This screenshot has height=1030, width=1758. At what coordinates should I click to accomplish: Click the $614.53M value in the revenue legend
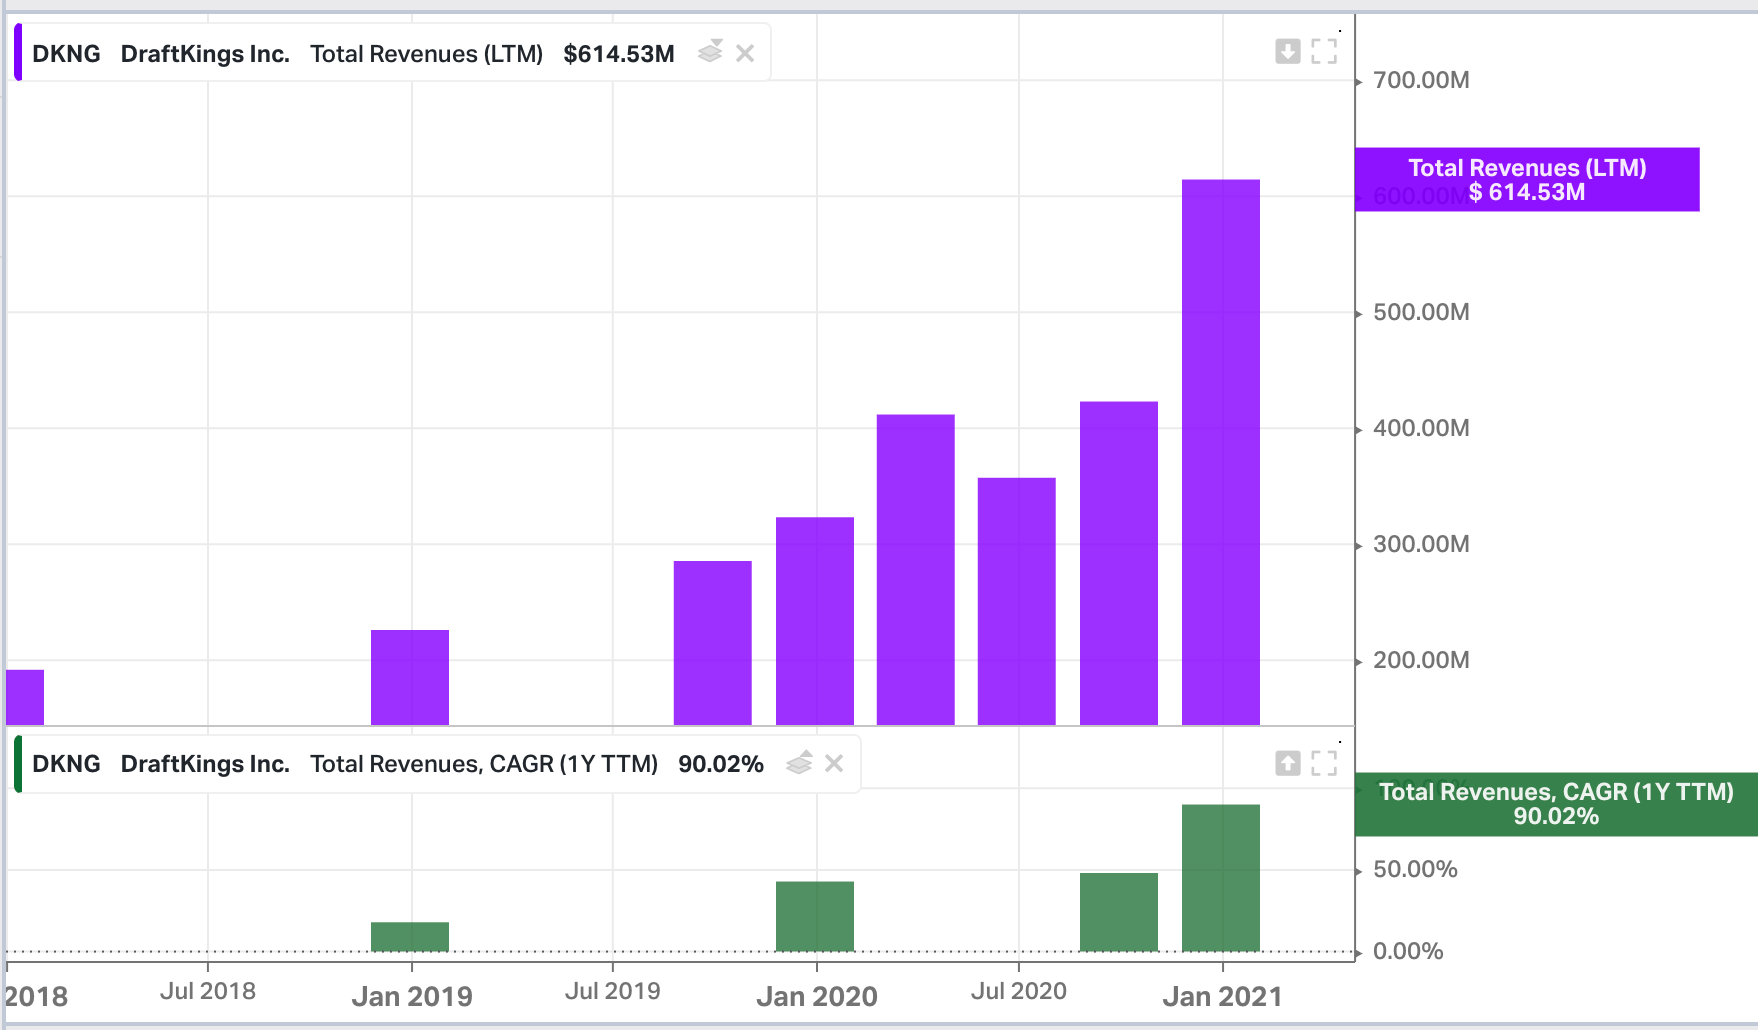(619, 54)
